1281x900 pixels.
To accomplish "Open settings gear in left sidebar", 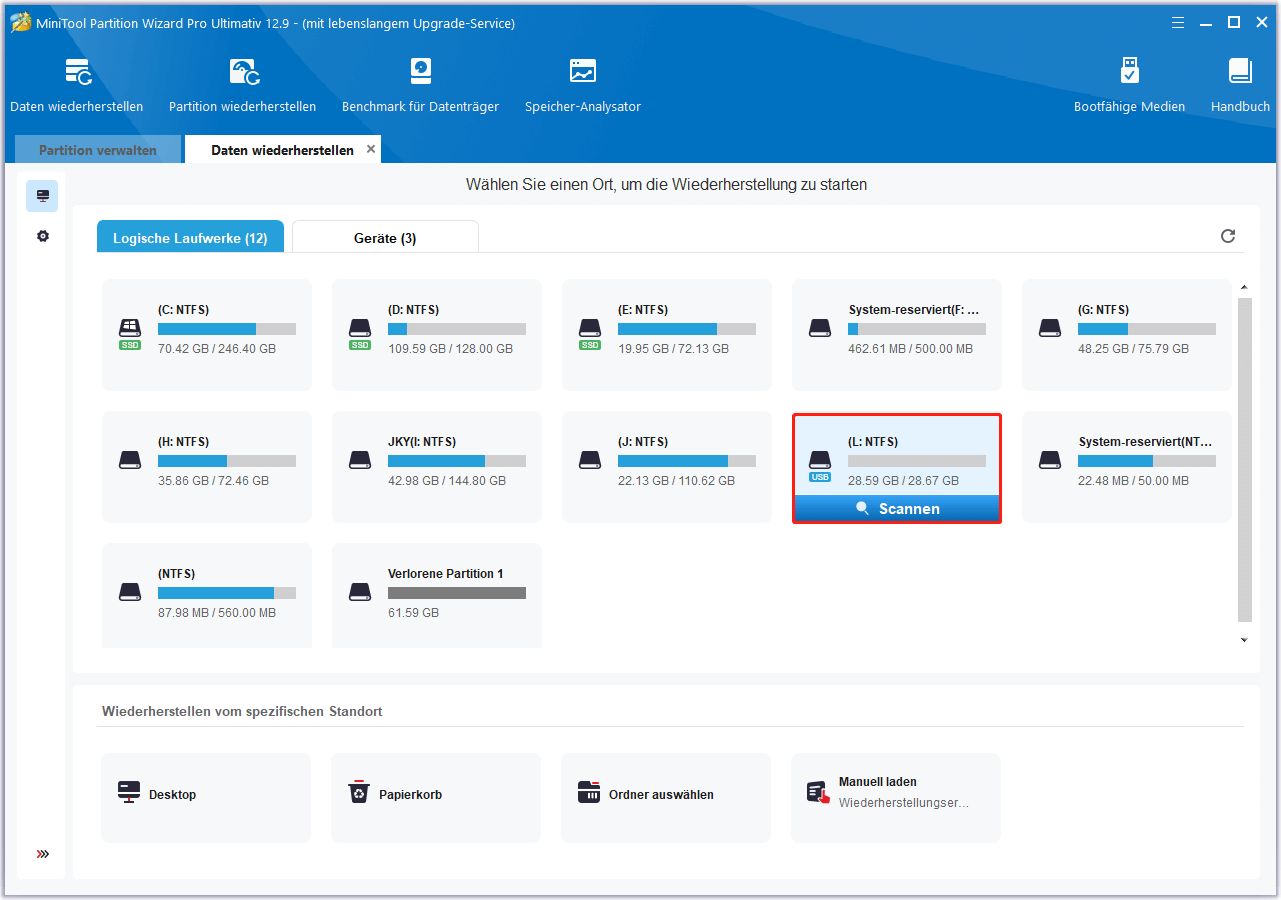I will tap(42, 237).
